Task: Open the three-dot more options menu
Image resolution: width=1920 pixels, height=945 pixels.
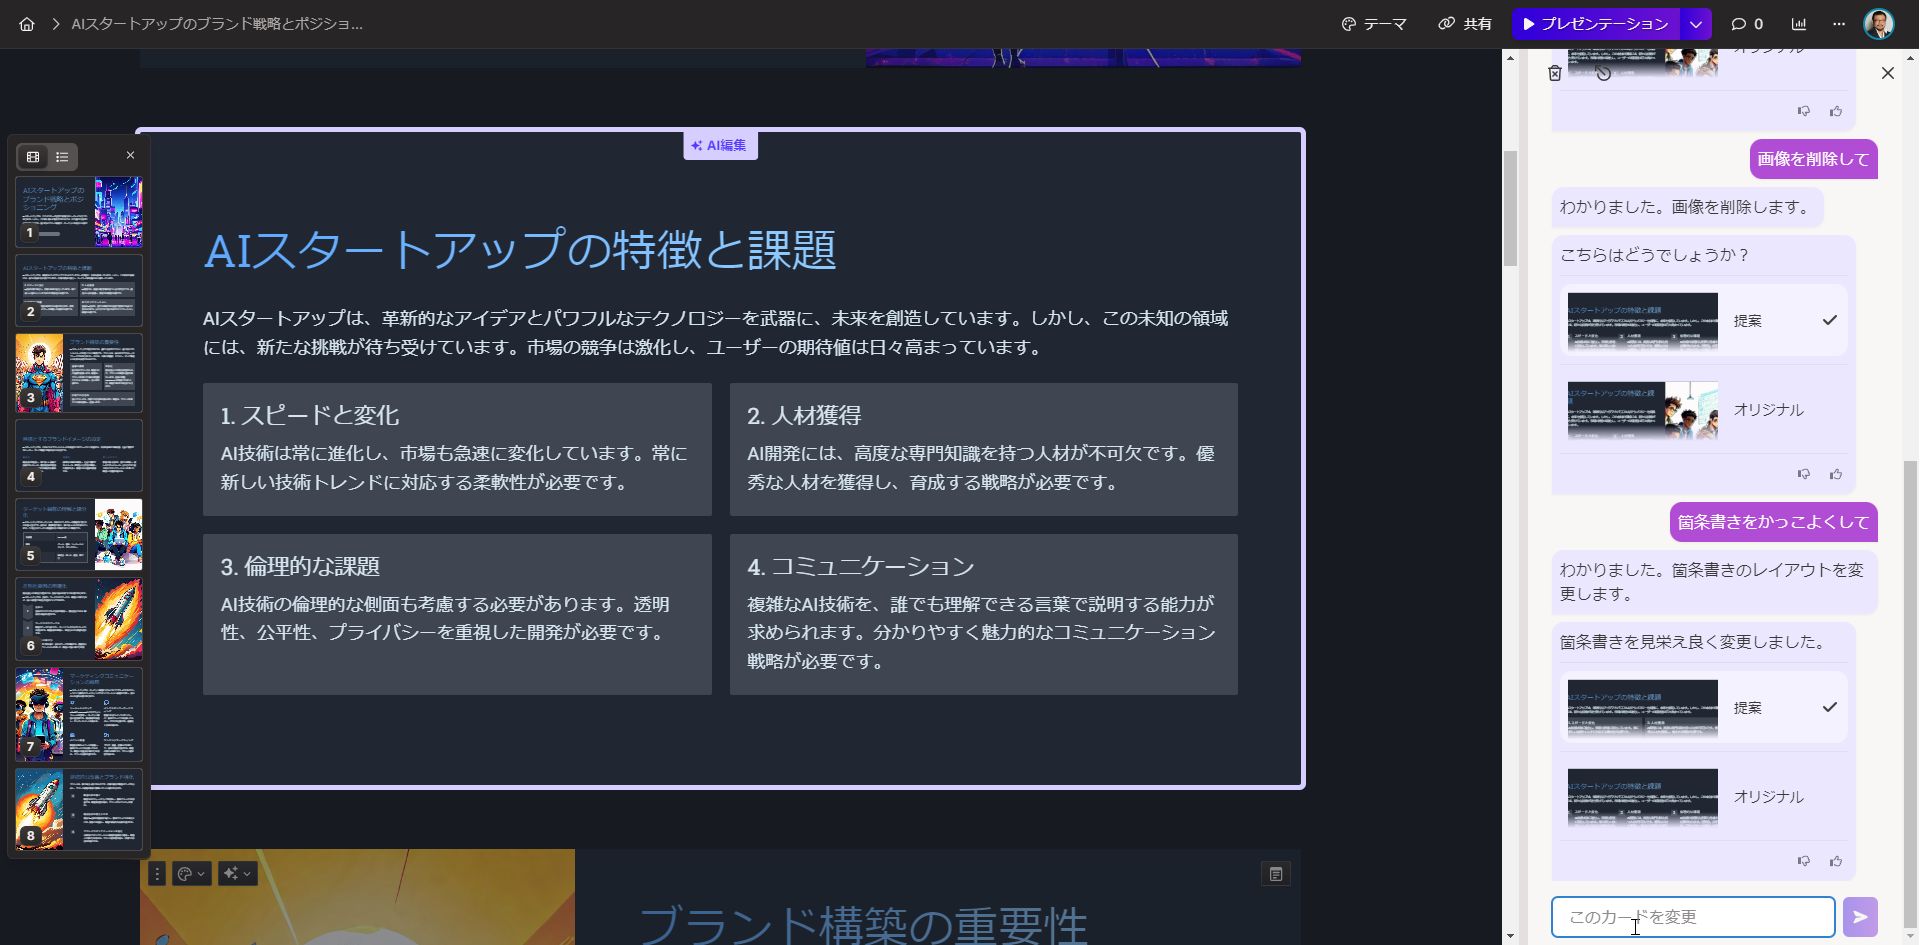Action: coord(1839,23)
